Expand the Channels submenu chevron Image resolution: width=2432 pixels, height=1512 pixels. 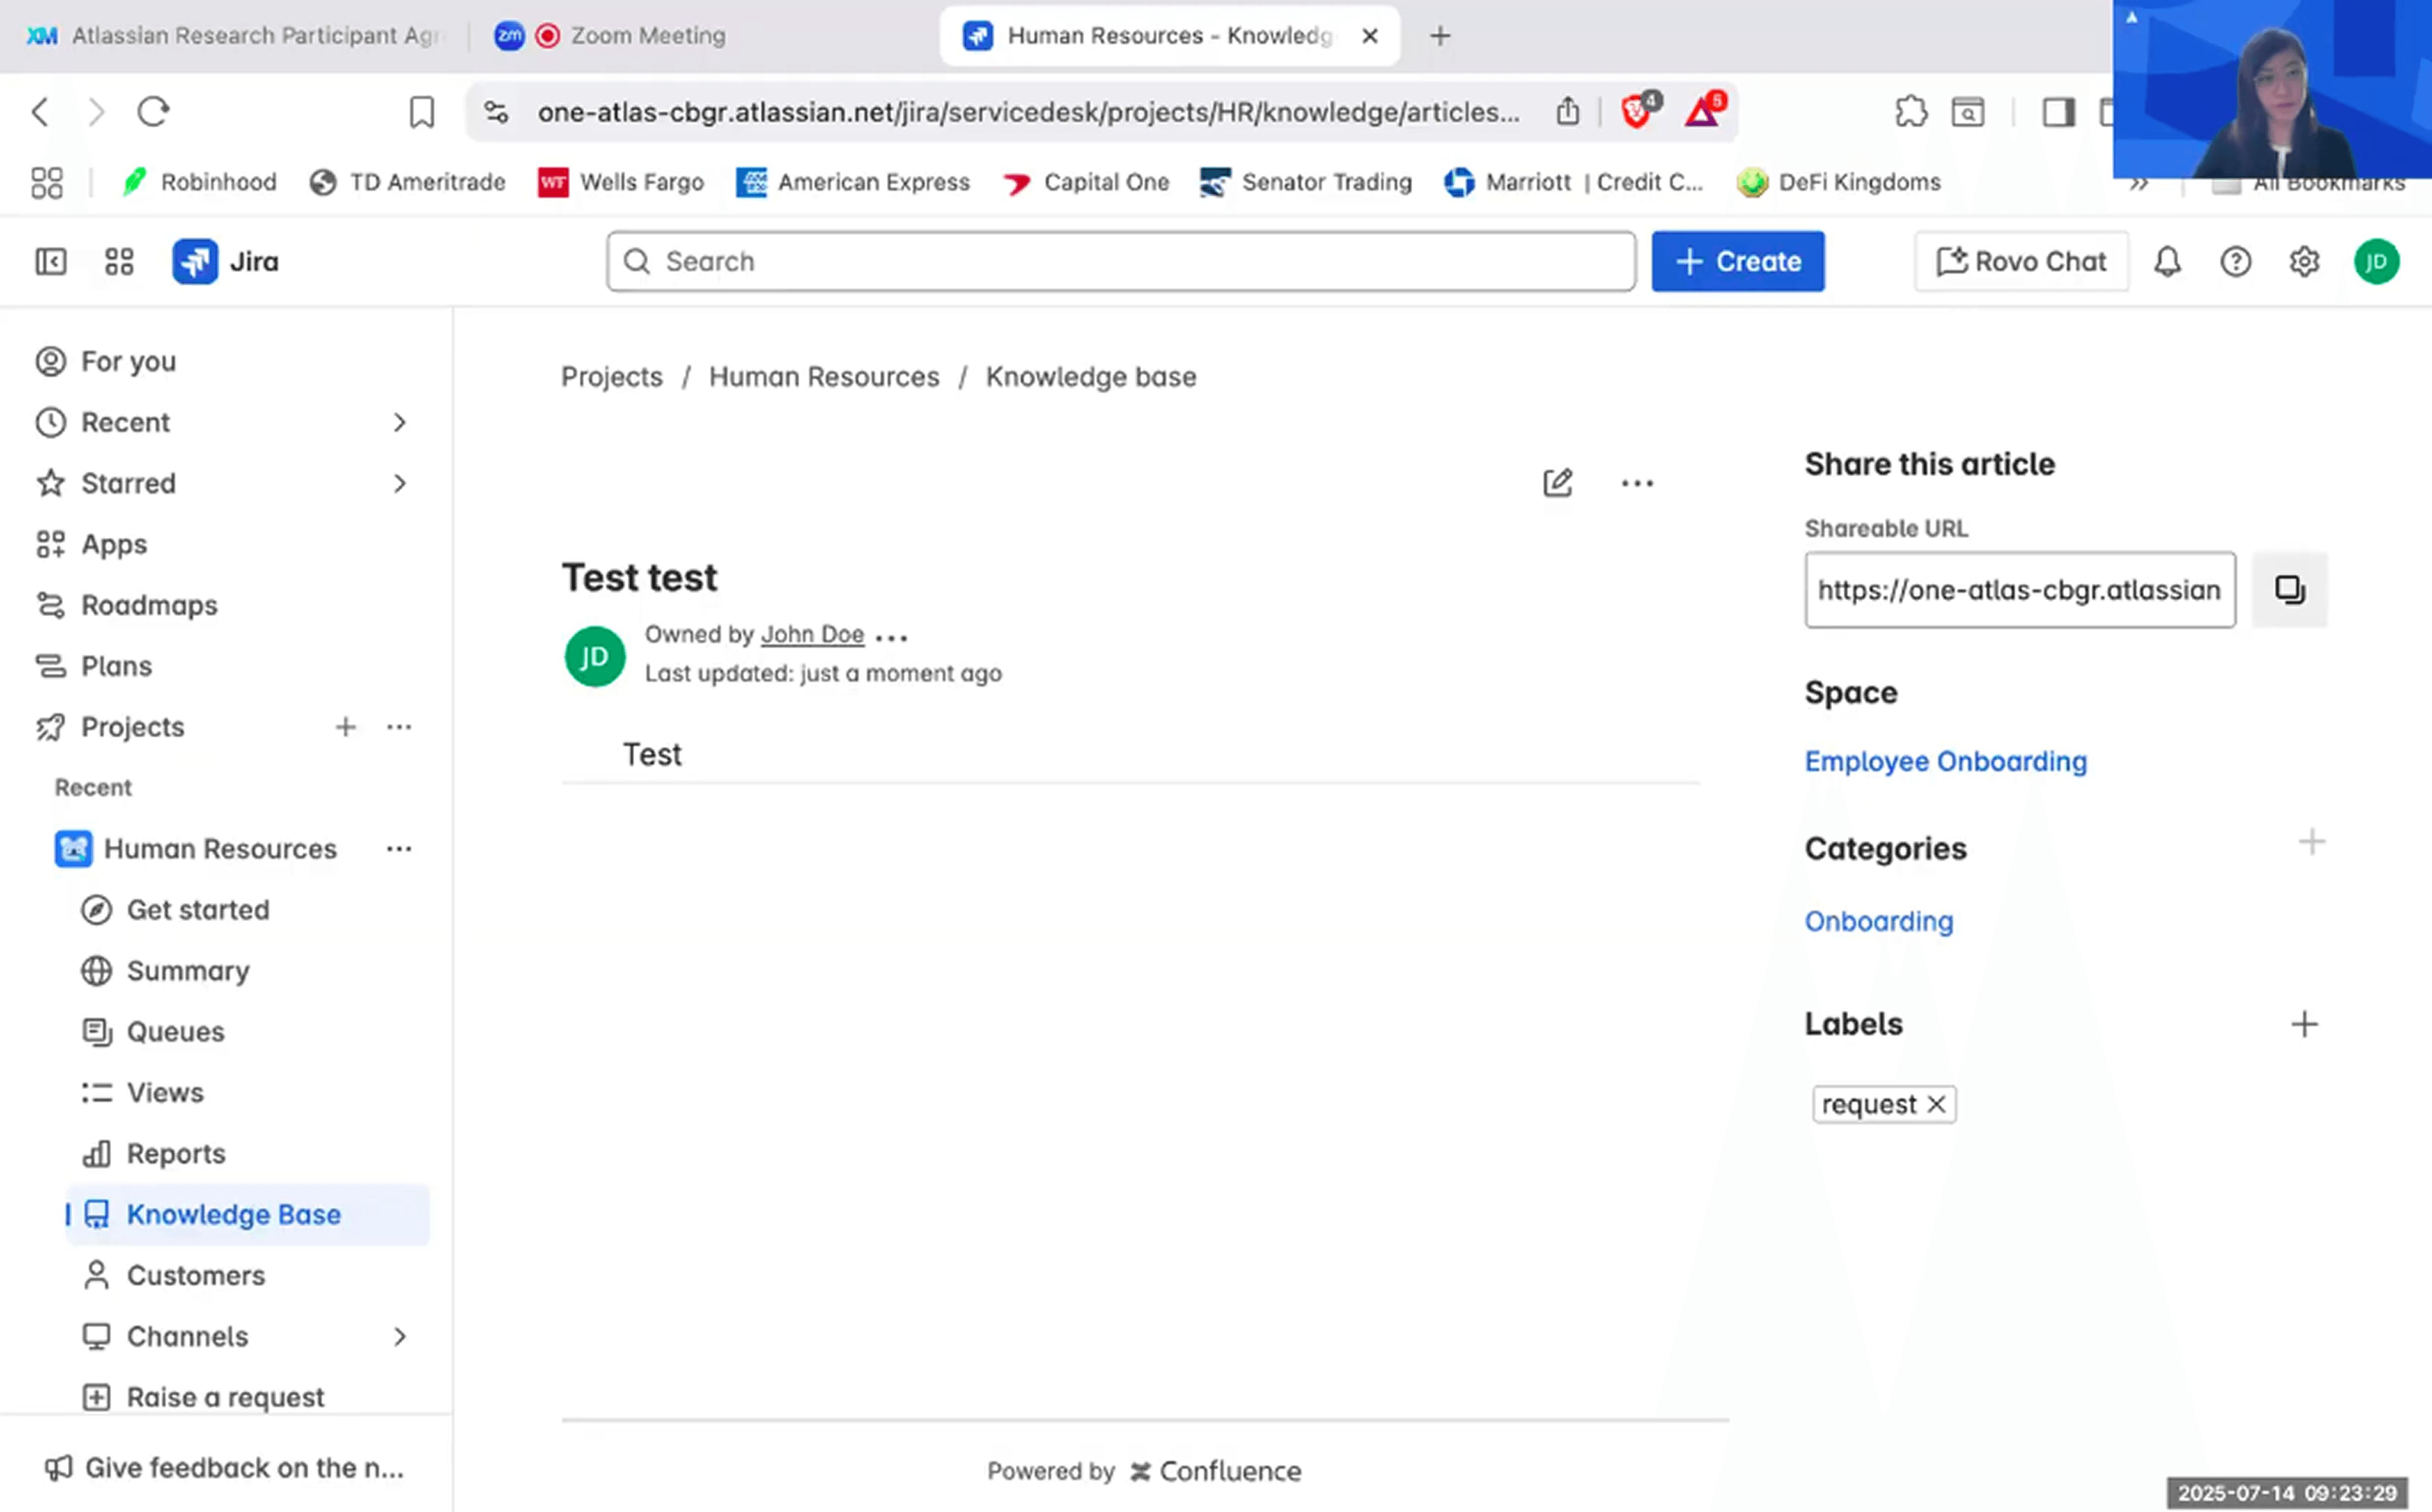pos(399,1337)
